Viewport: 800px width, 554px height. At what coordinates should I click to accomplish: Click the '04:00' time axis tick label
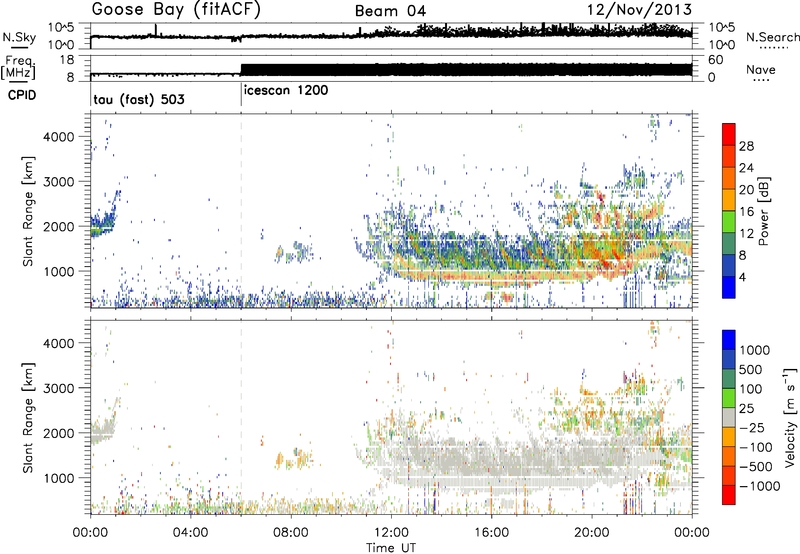[190, 533]
